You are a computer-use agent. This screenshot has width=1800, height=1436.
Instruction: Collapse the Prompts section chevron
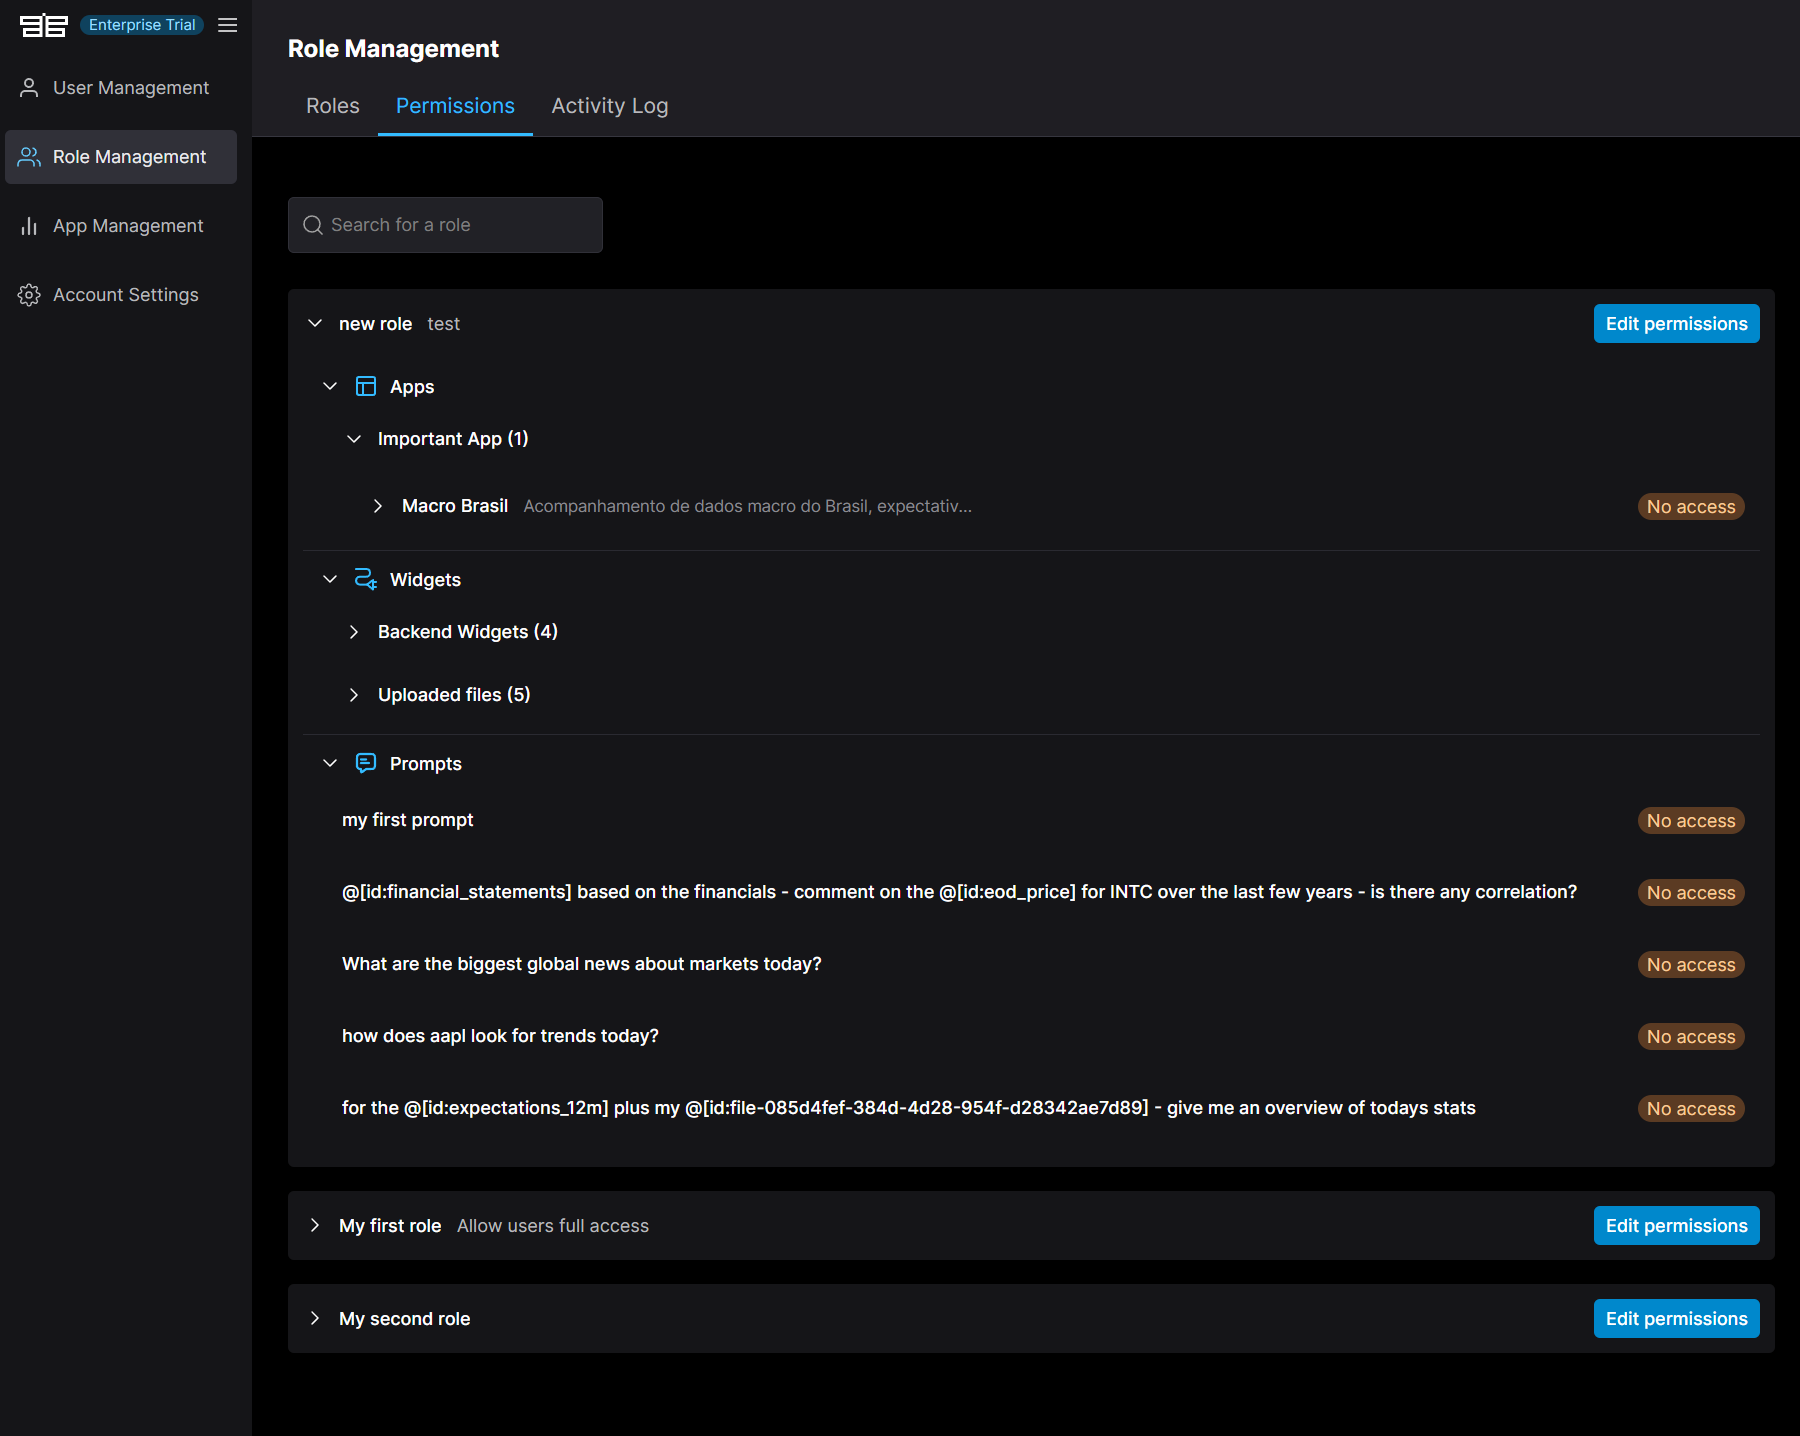pos(330,763)
